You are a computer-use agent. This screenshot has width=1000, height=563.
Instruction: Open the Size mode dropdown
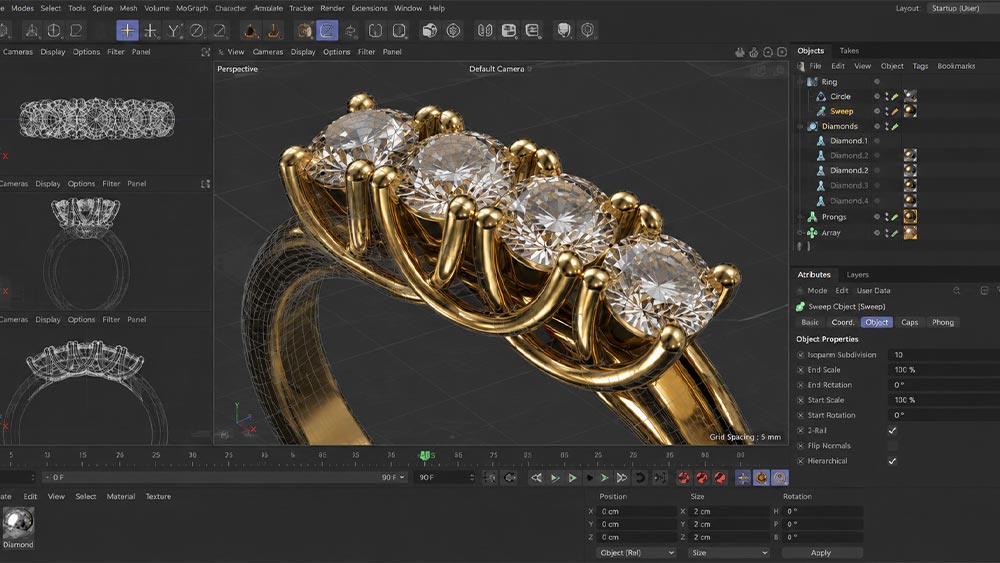click(729, 553)
